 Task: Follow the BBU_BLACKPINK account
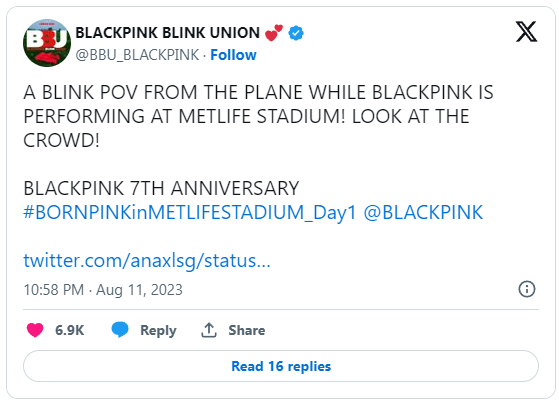(233, 55)
